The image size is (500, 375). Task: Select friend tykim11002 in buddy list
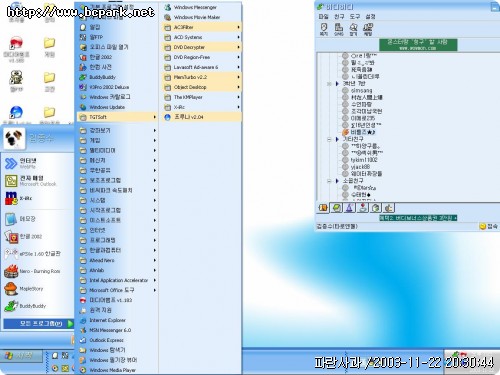click(x=364, y=160)
